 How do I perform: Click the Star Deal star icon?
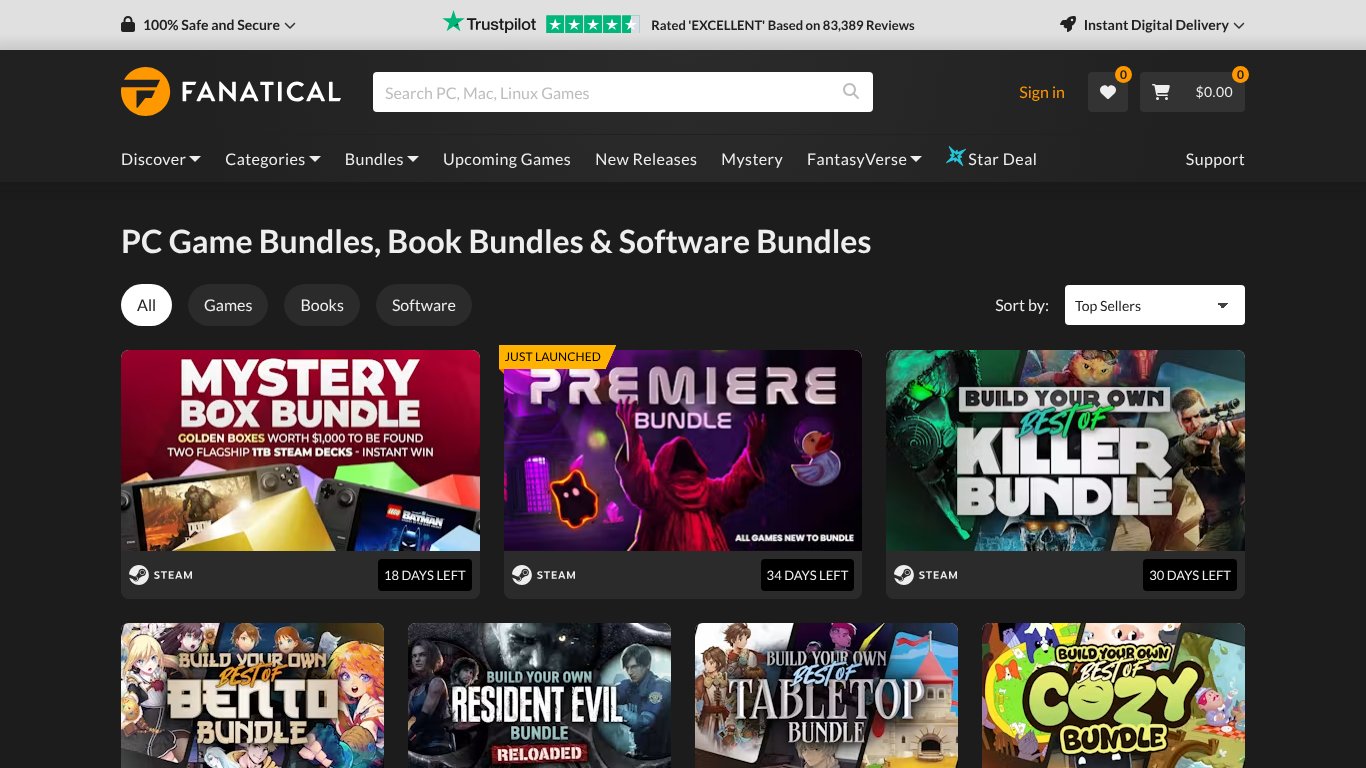(x=956, y=157)
